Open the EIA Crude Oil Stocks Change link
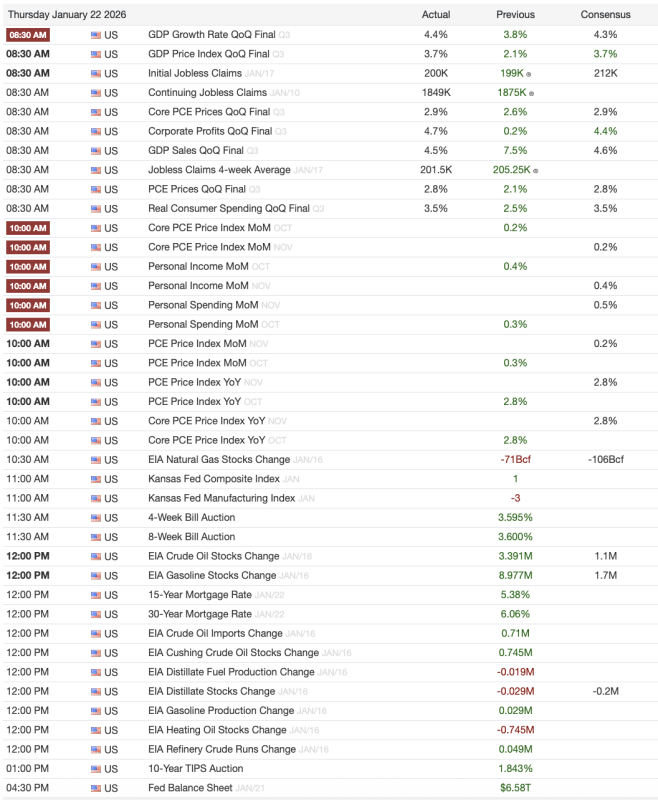Image resolution: width=658 pixels, height=800 pixels. click(212, 556)
